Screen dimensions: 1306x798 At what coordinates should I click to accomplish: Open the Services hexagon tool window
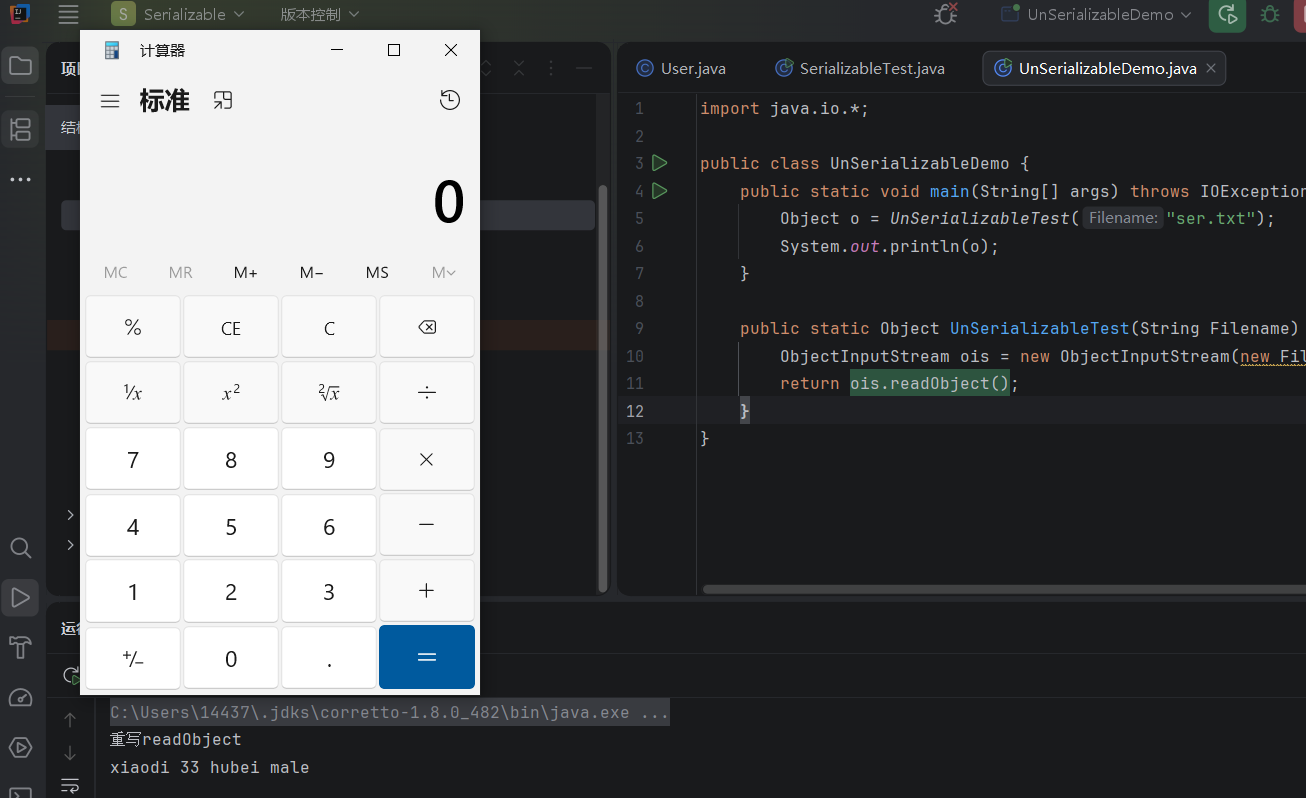20,747
